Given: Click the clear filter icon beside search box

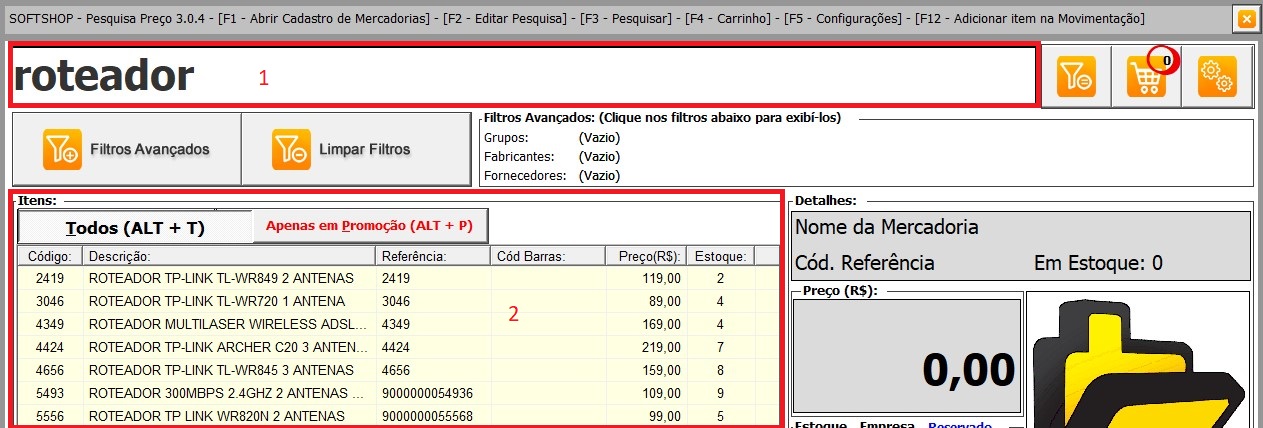Looking at the screenshot, I should (x=1076, y=76).
